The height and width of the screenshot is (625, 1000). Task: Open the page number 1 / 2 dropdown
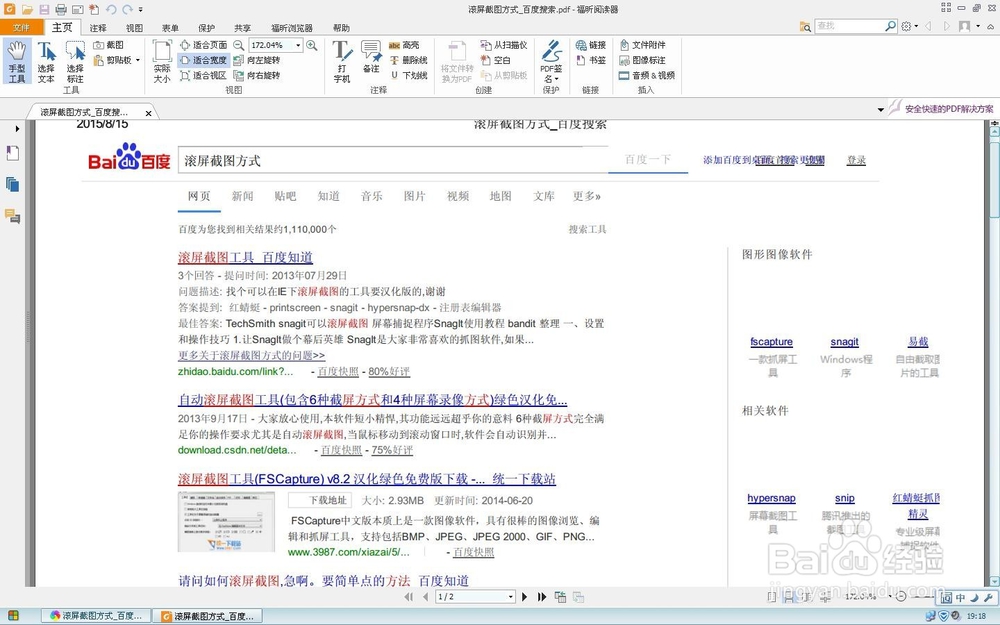(x=510, y=597)
